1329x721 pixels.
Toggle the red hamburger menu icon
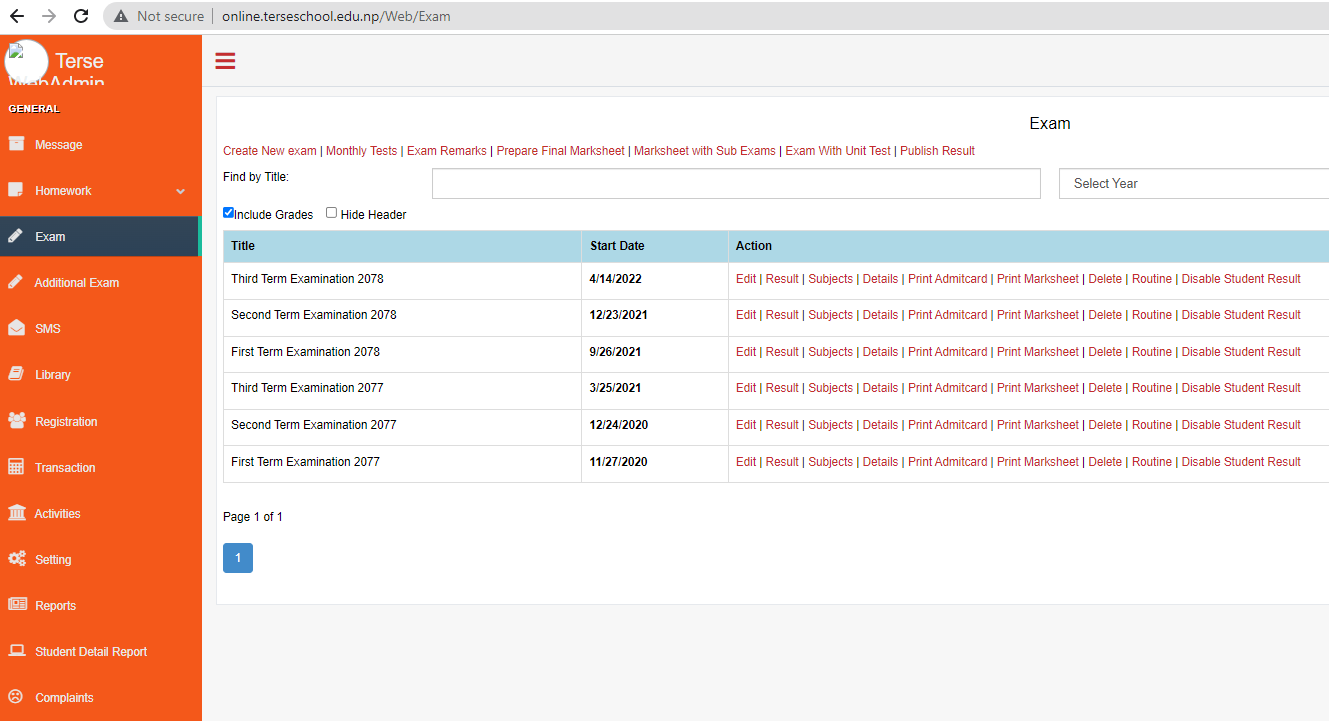coord(225,61)
